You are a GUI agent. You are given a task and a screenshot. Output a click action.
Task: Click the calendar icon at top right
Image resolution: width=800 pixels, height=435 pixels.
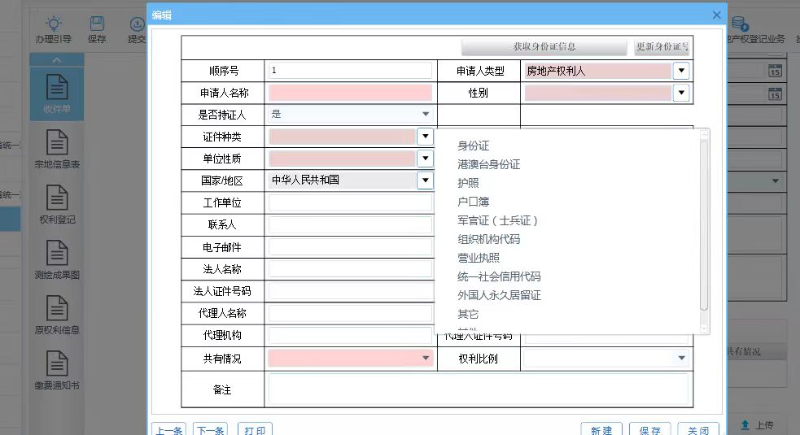[x=774, y=70]
